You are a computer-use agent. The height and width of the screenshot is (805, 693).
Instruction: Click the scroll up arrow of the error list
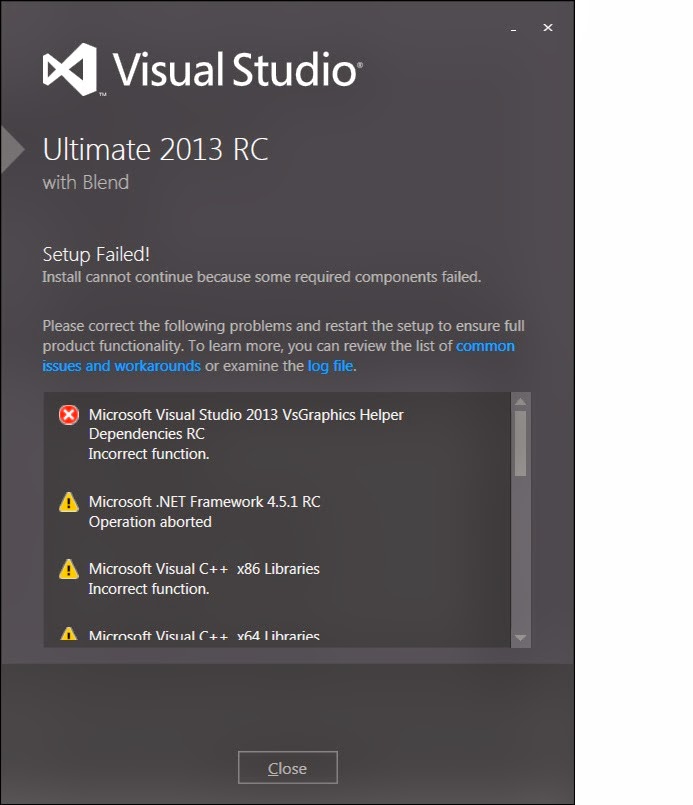520,402
